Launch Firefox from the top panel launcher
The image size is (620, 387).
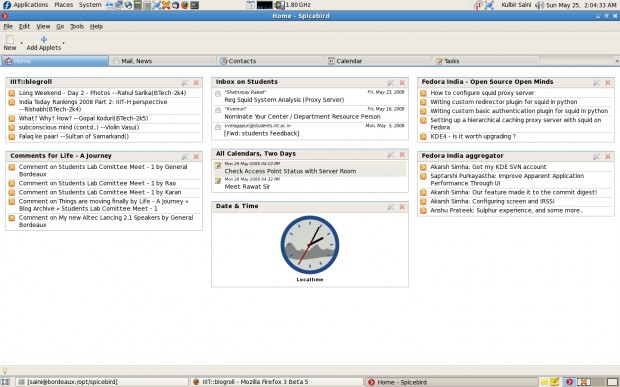point(185,5)
